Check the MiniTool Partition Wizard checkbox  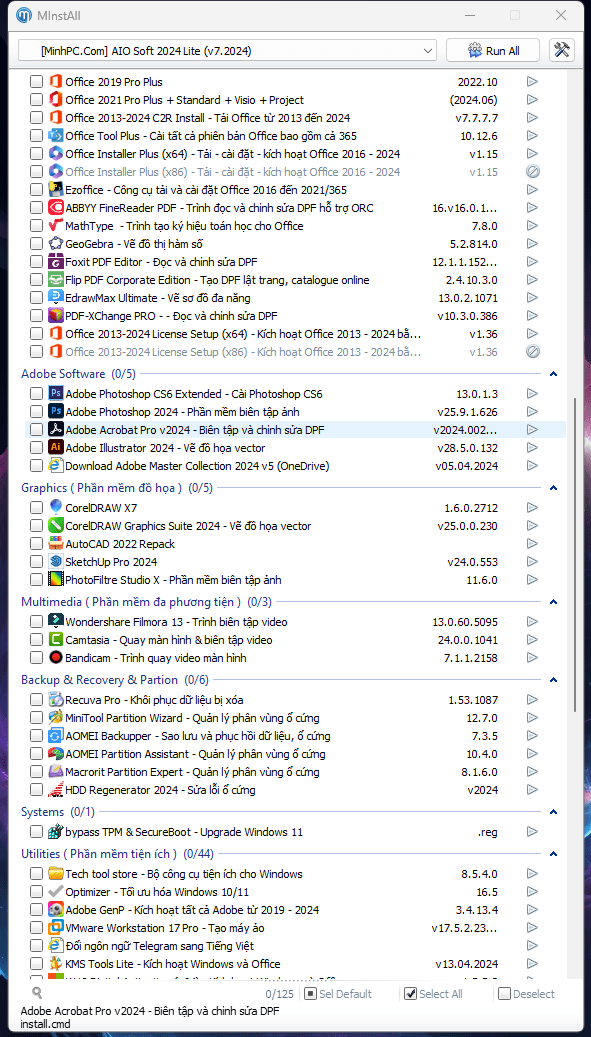(37, 718)
